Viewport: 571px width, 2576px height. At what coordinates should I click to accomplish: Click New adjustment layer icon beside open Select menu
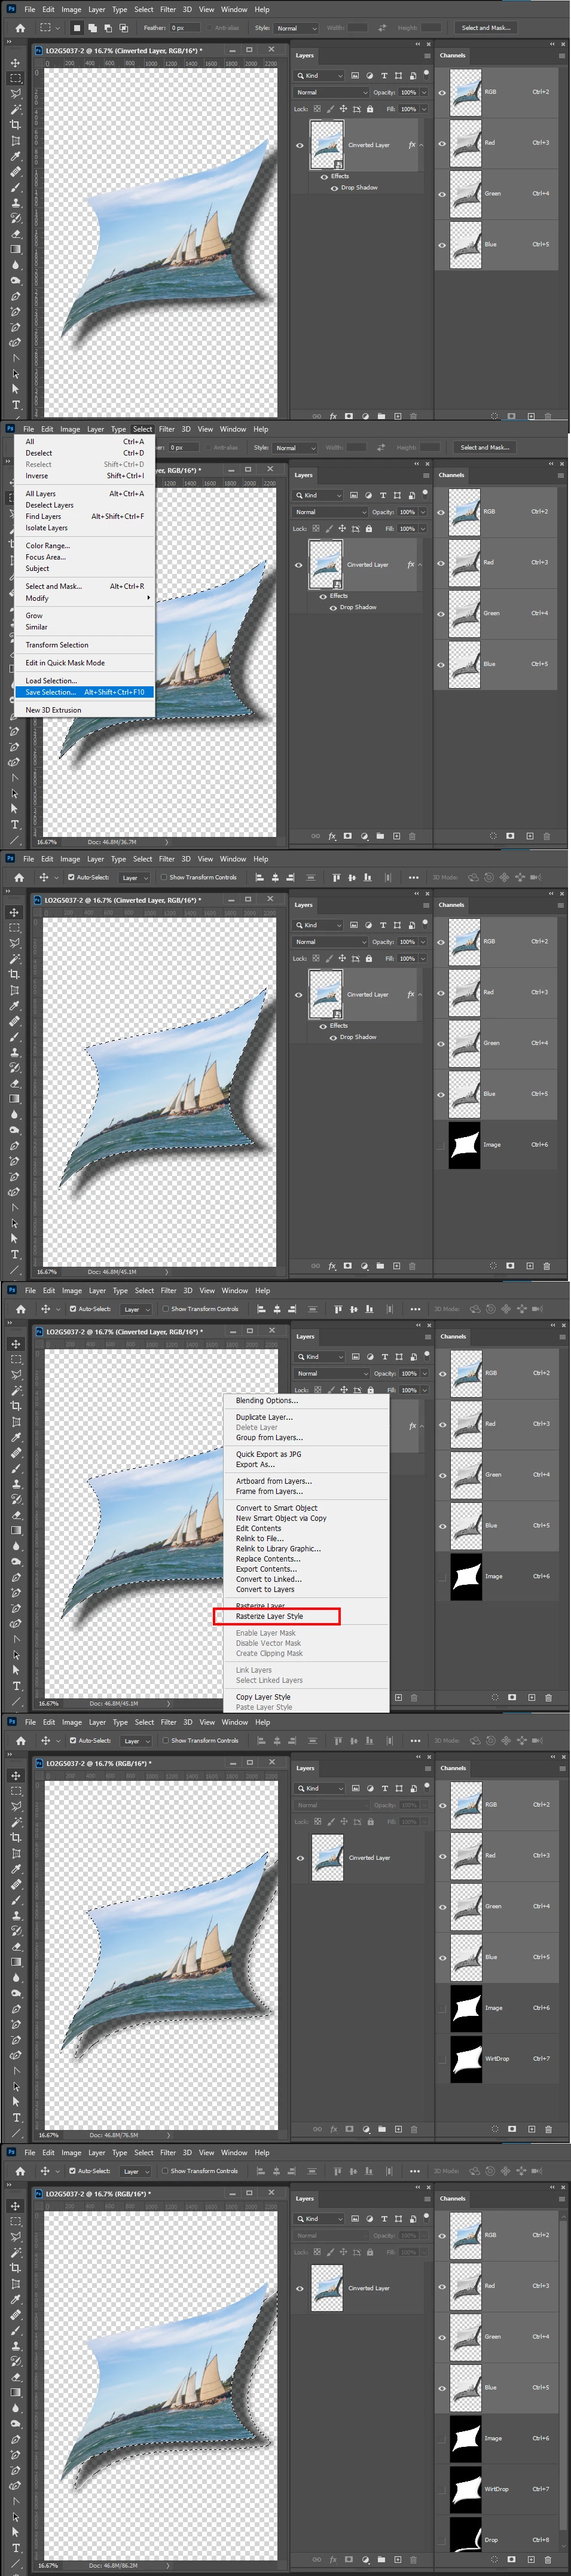pyautogui.click(x=364, y=836)
